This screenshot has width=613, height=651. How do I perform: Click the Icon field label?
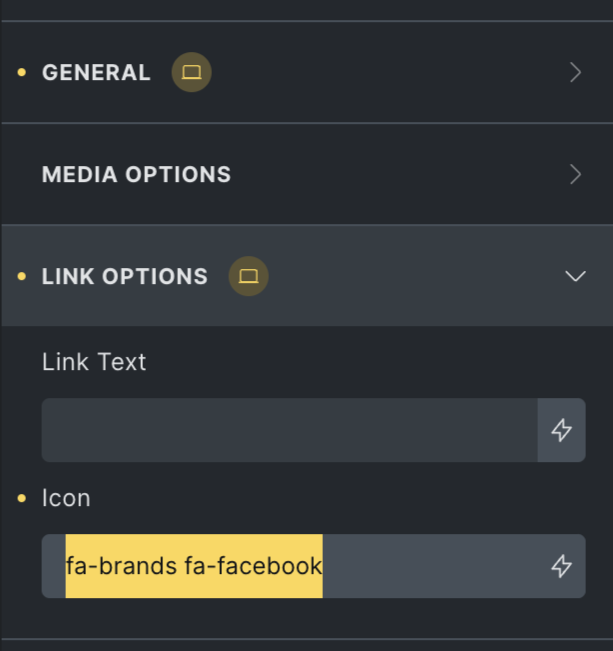click(66, 498)
